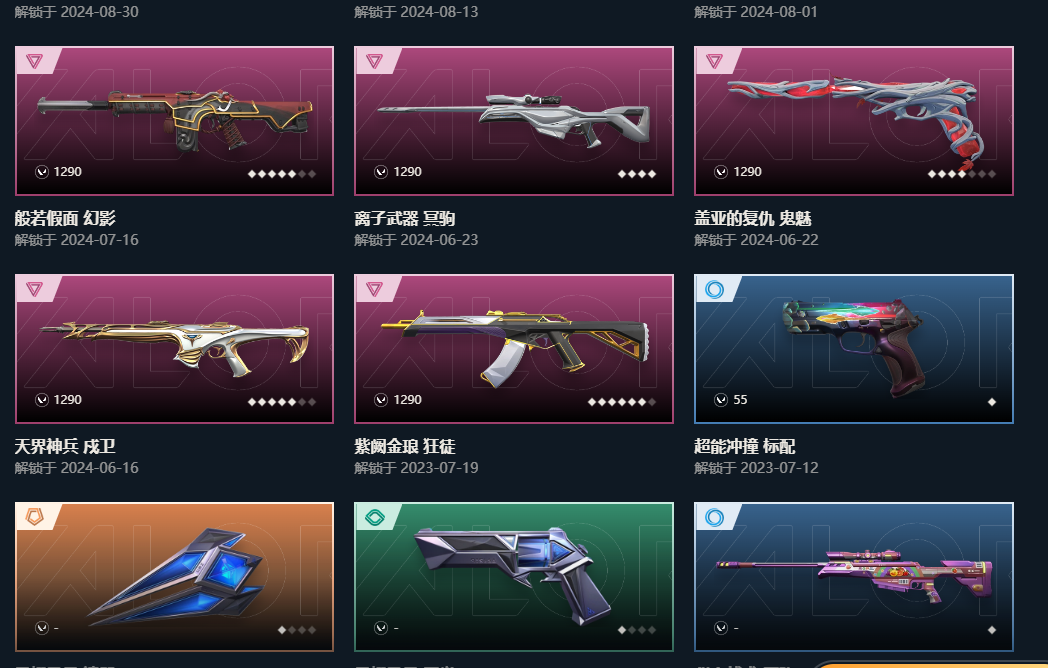Select the 天界神兵 戍卫 skin card

174,349
